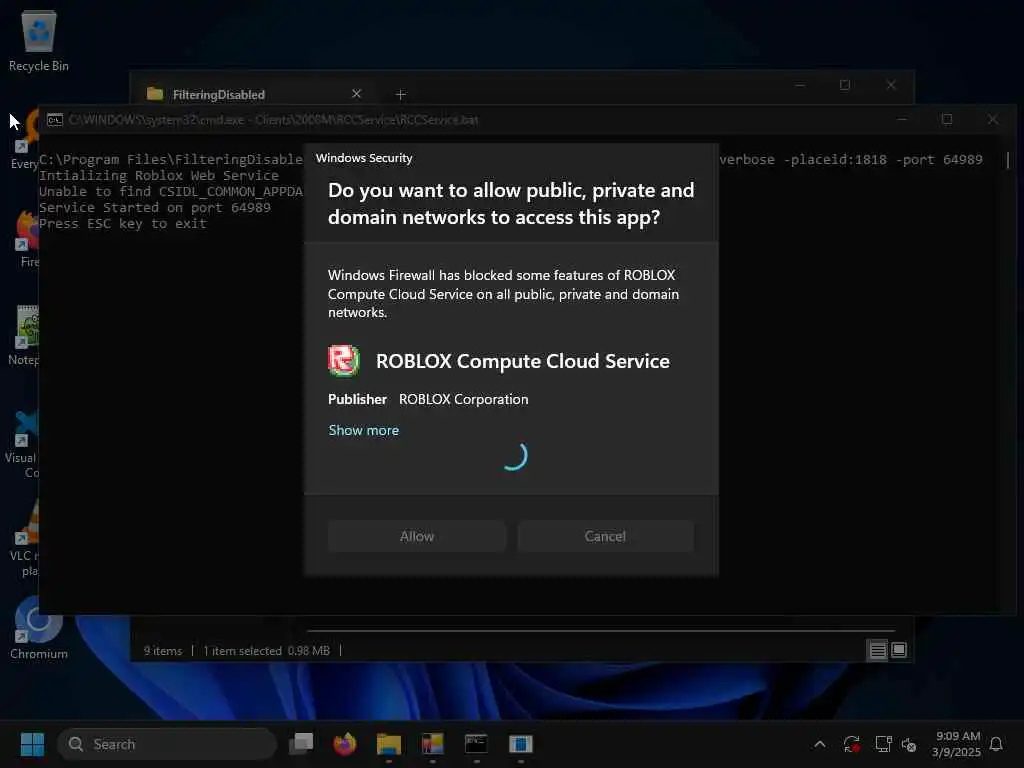Screen dimensions: 1024x768
Task: Click the cmd.exe window title icon
Action: [x=55, y=120]
